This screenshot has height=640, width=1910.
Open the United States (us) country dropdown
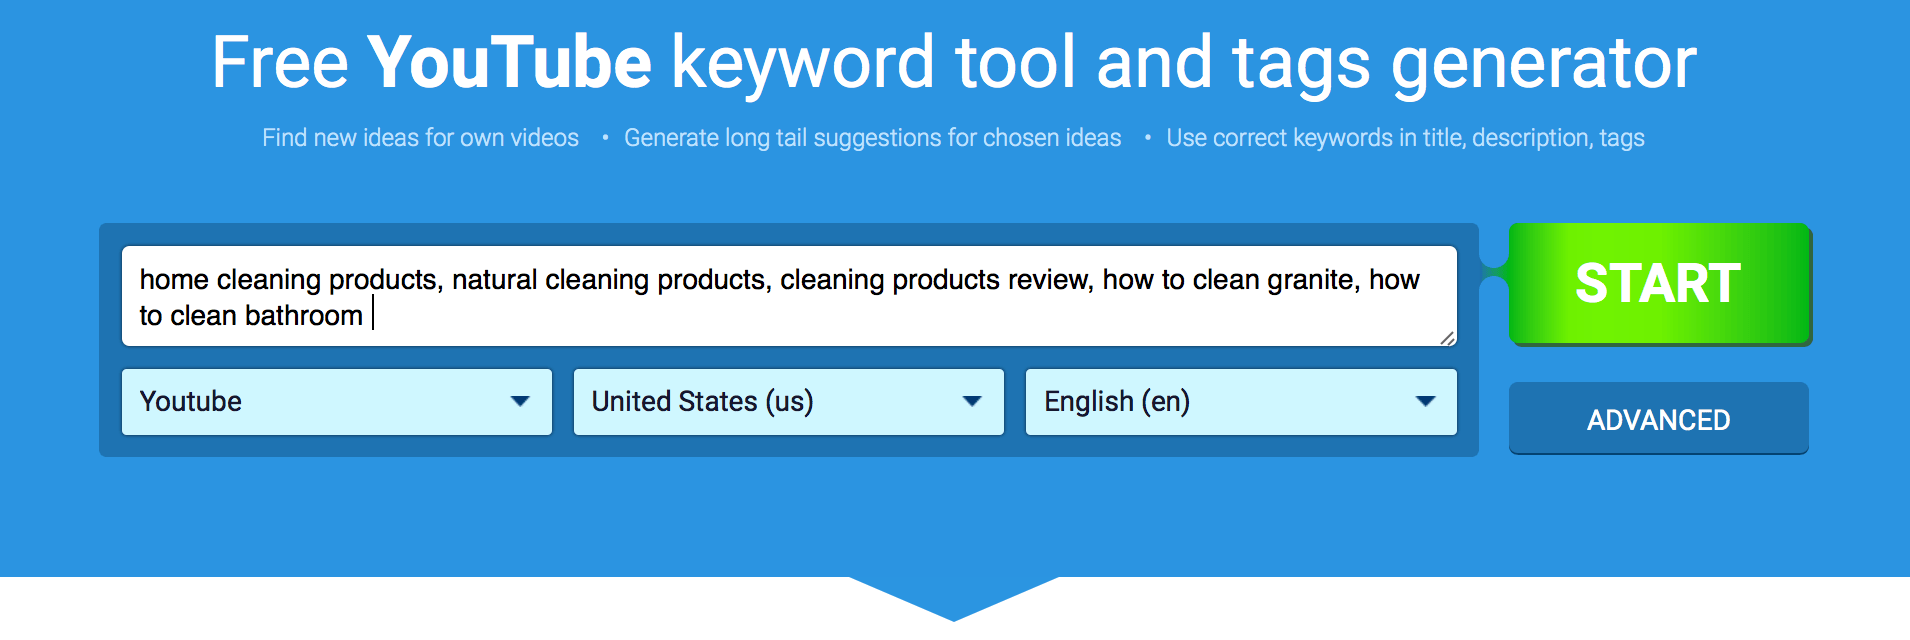pos(789,402)
